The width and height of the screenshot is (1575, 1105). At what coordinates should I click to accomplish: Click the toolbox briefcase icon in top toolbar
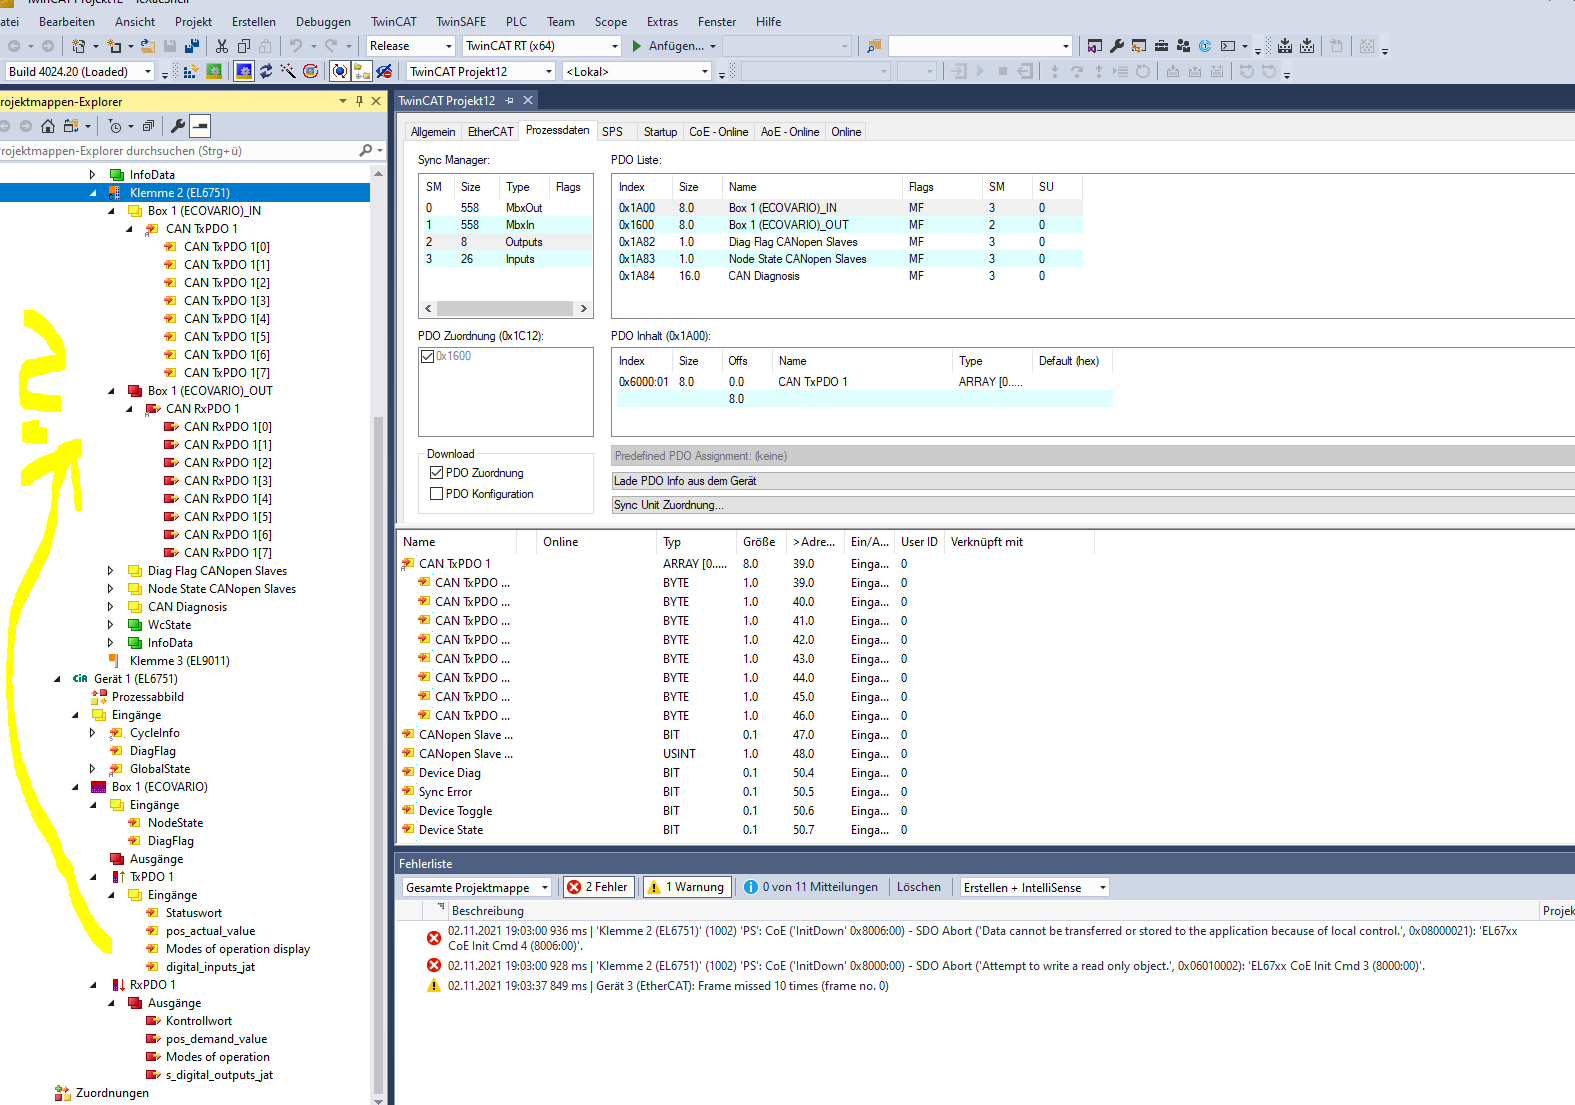coord(1161,46)
